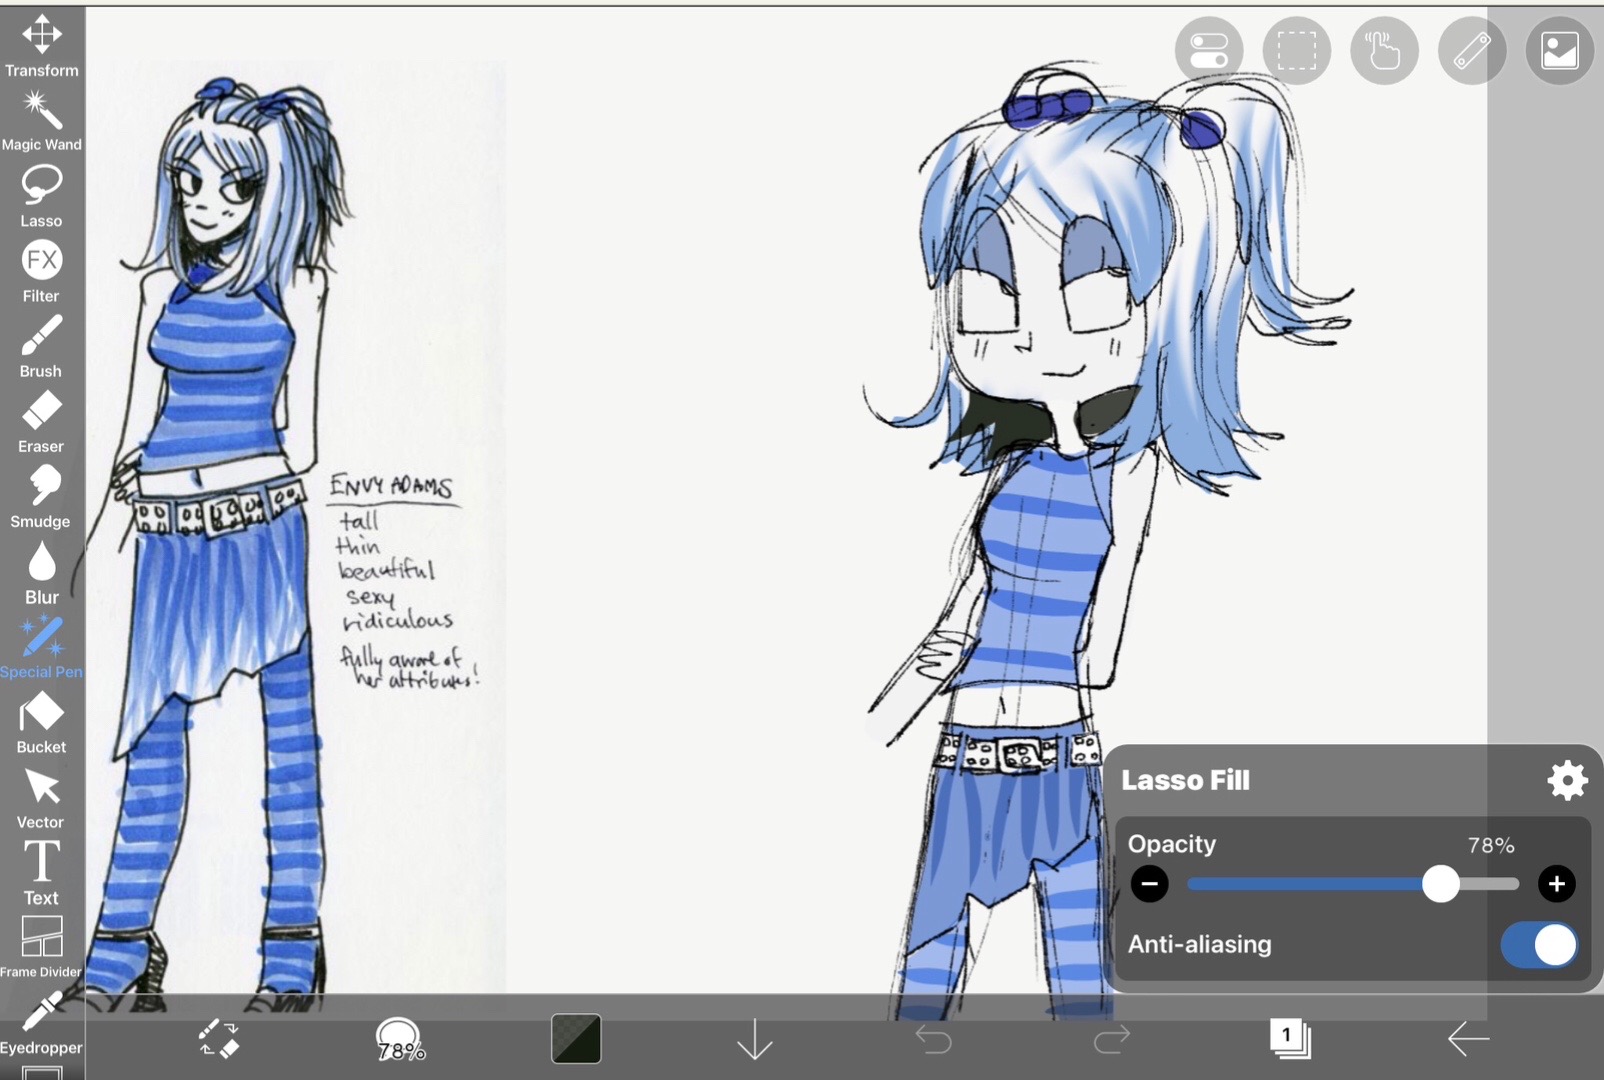Select the Transform tool
1604x1080 pixels.
(41, 45)
